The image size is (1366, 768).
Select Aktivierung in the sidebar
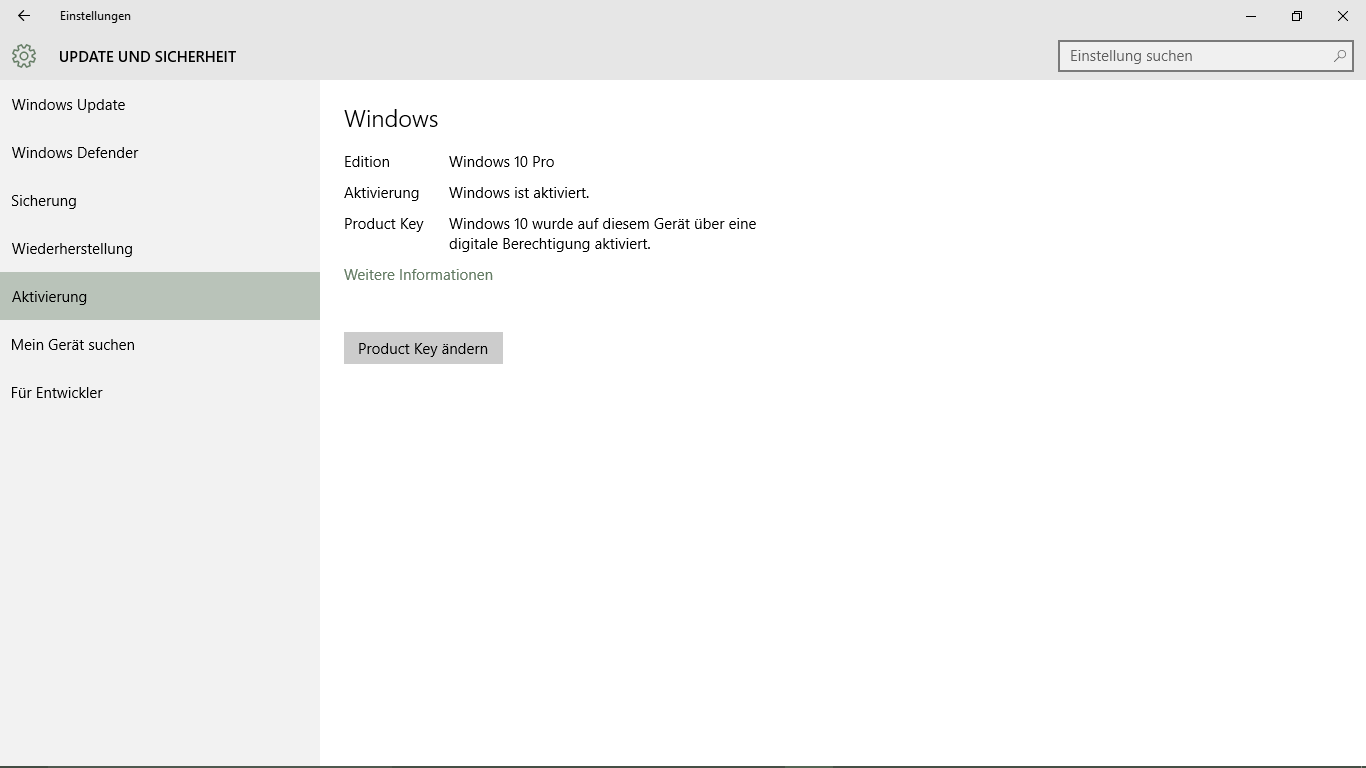(x=160, y=297)
